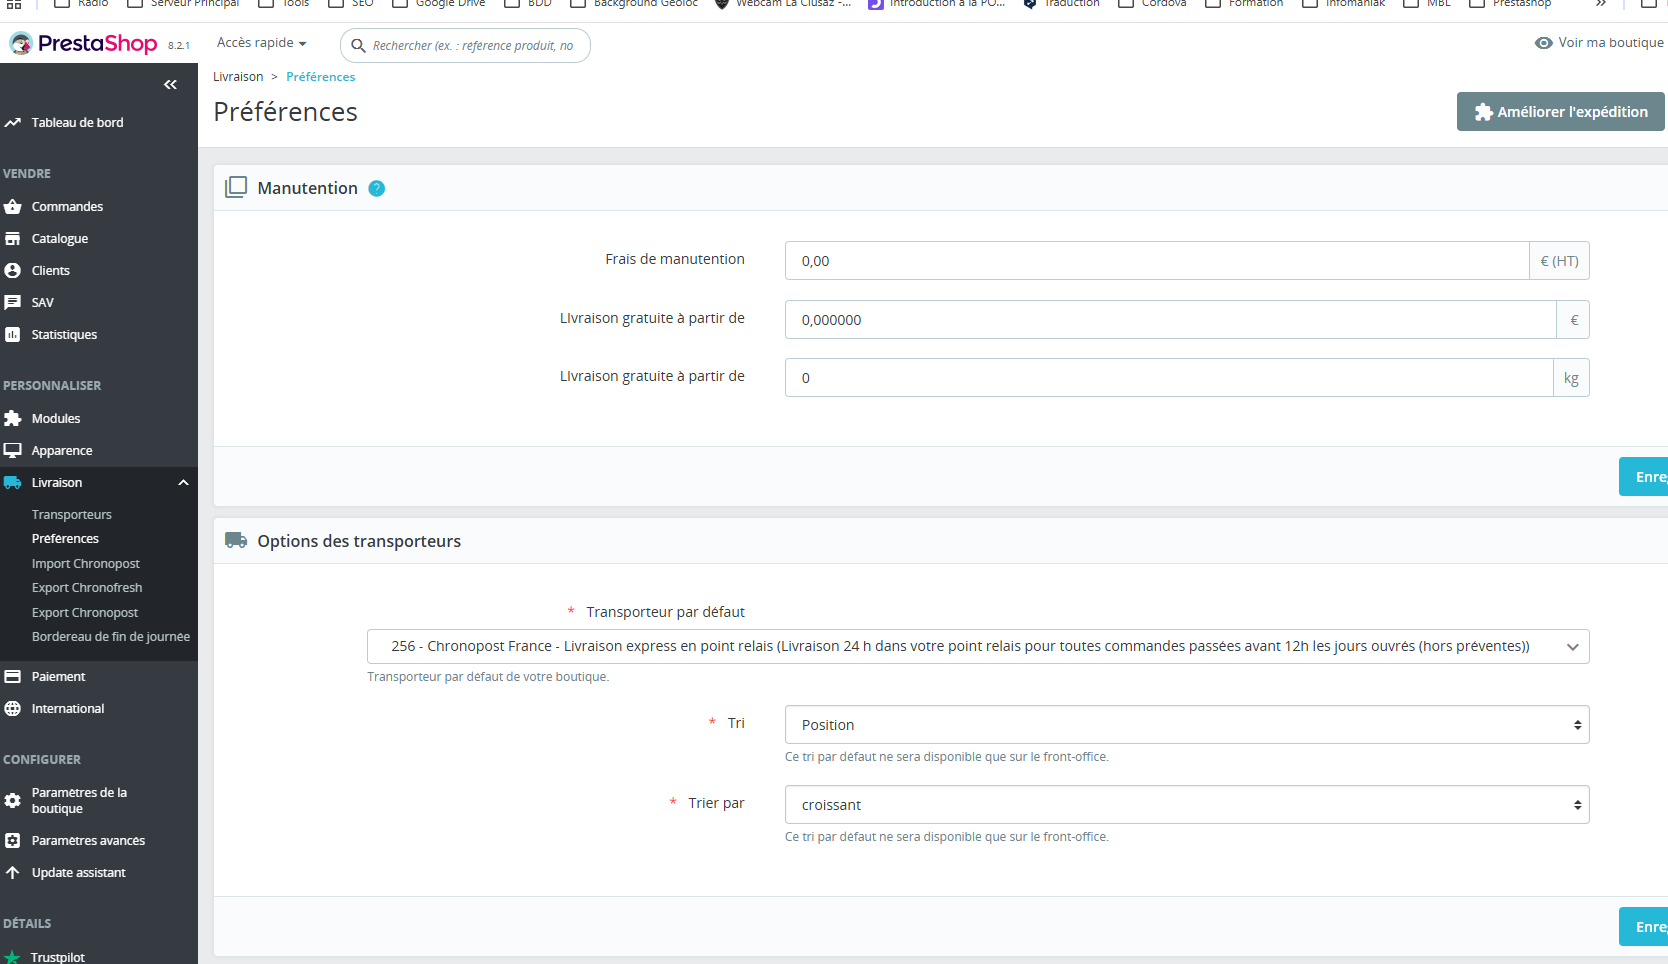
Task: Click the Trustpilot star icon
Action: tap(12, 957)
